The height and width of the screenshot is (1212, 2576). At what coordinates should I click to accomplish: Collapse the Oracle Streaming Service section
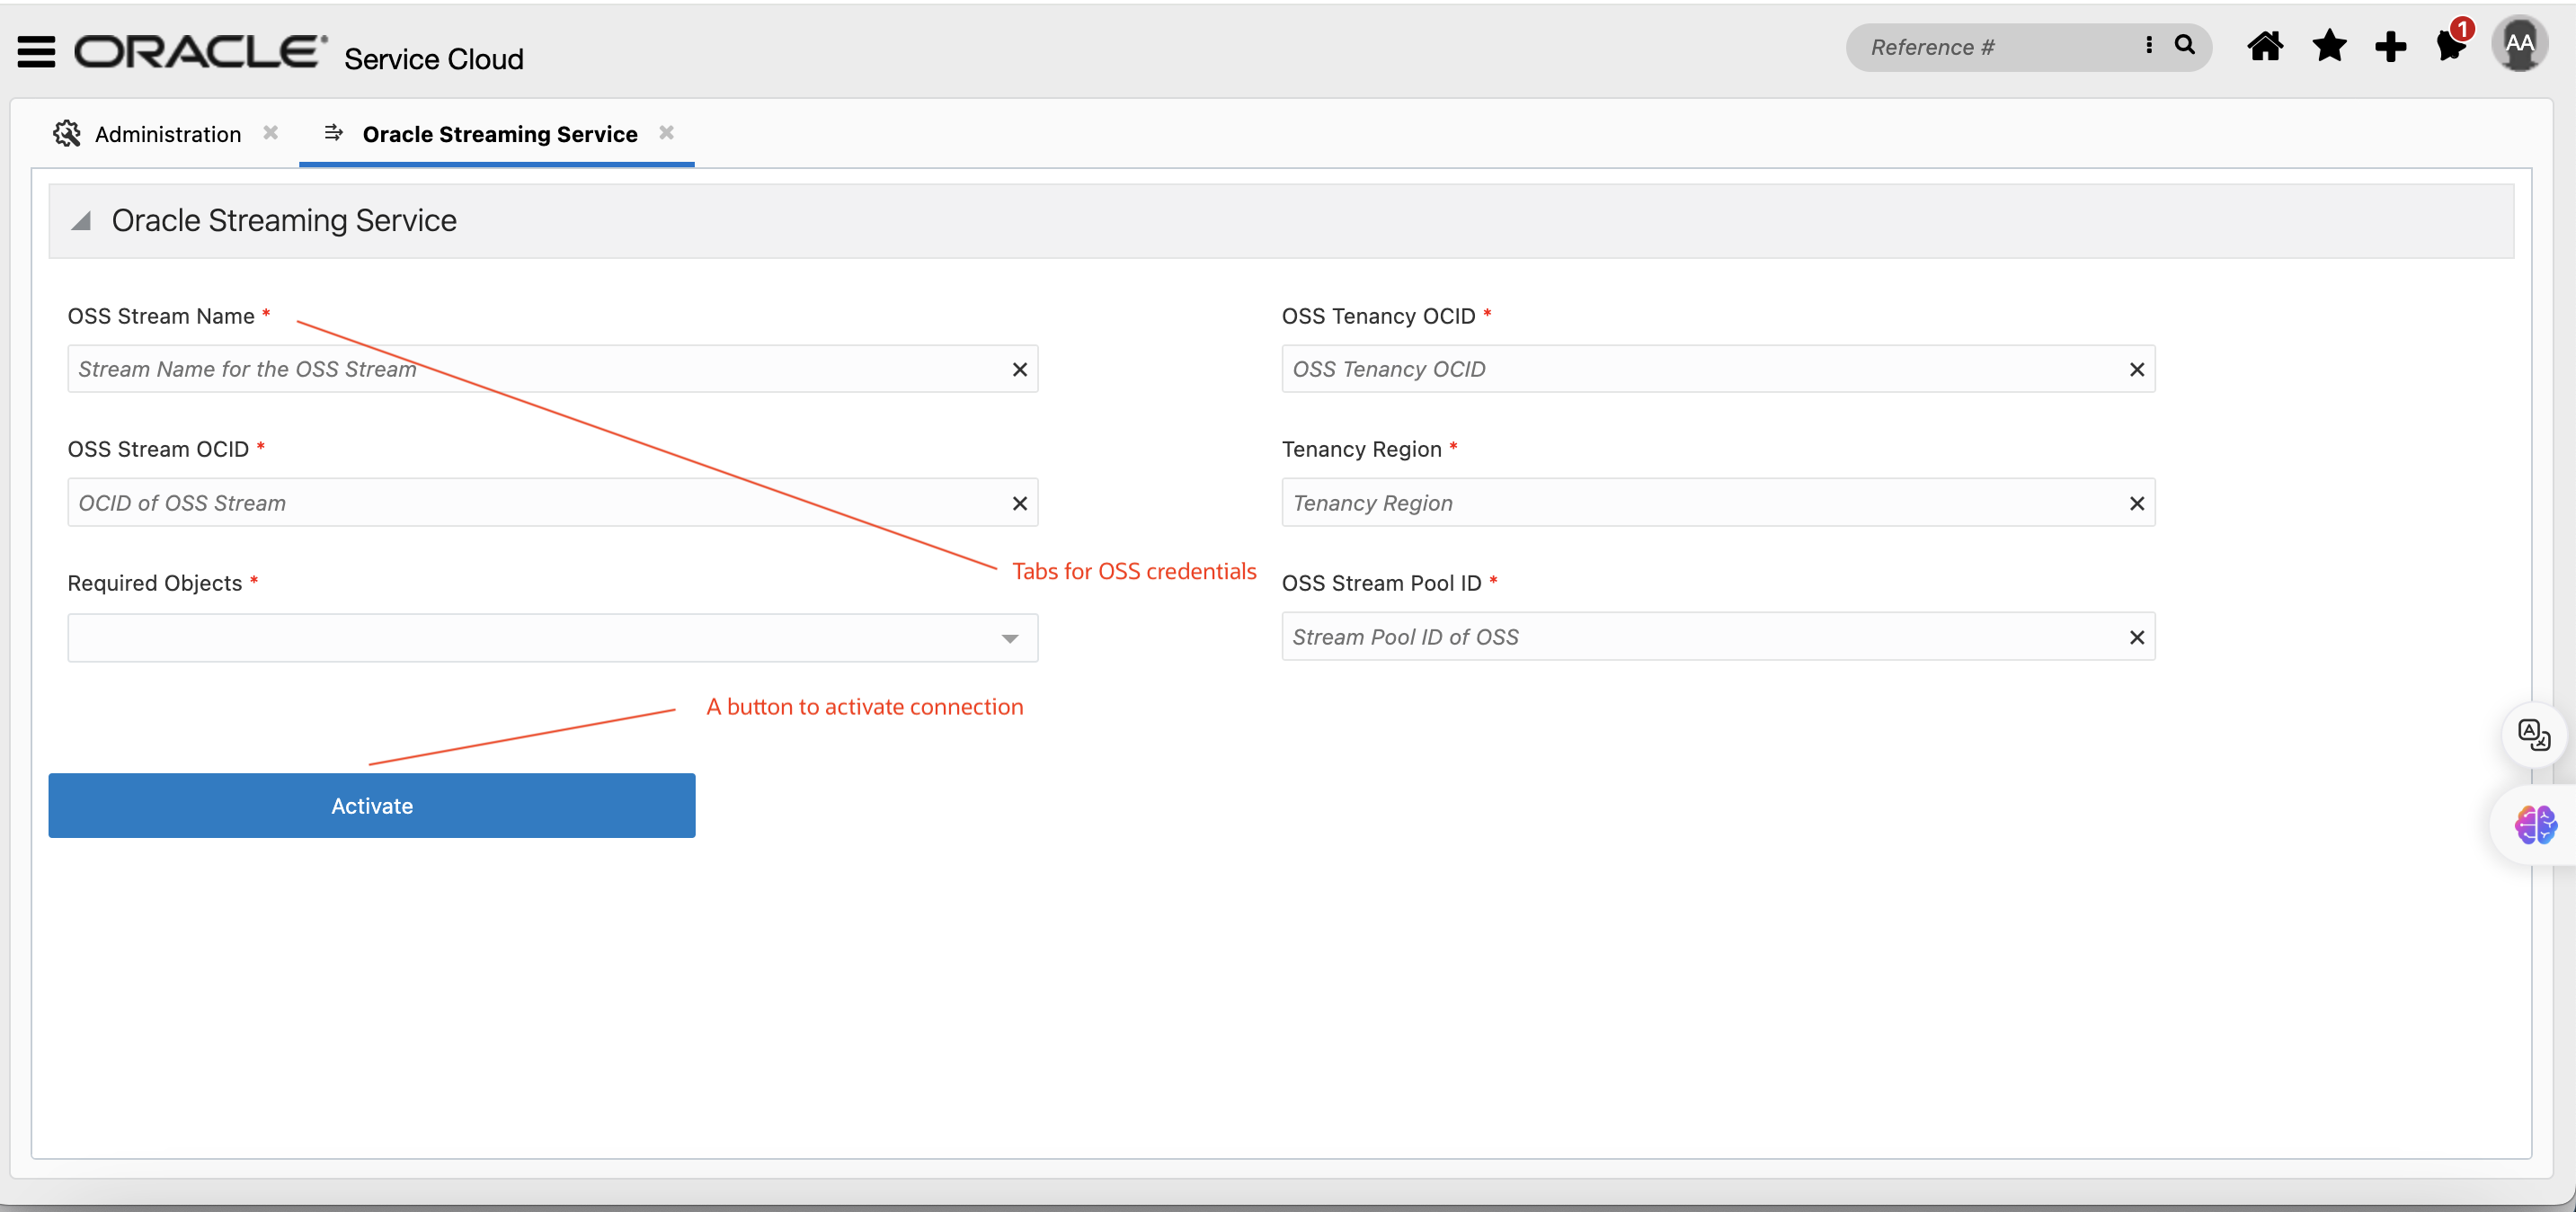tap(82, 221)
